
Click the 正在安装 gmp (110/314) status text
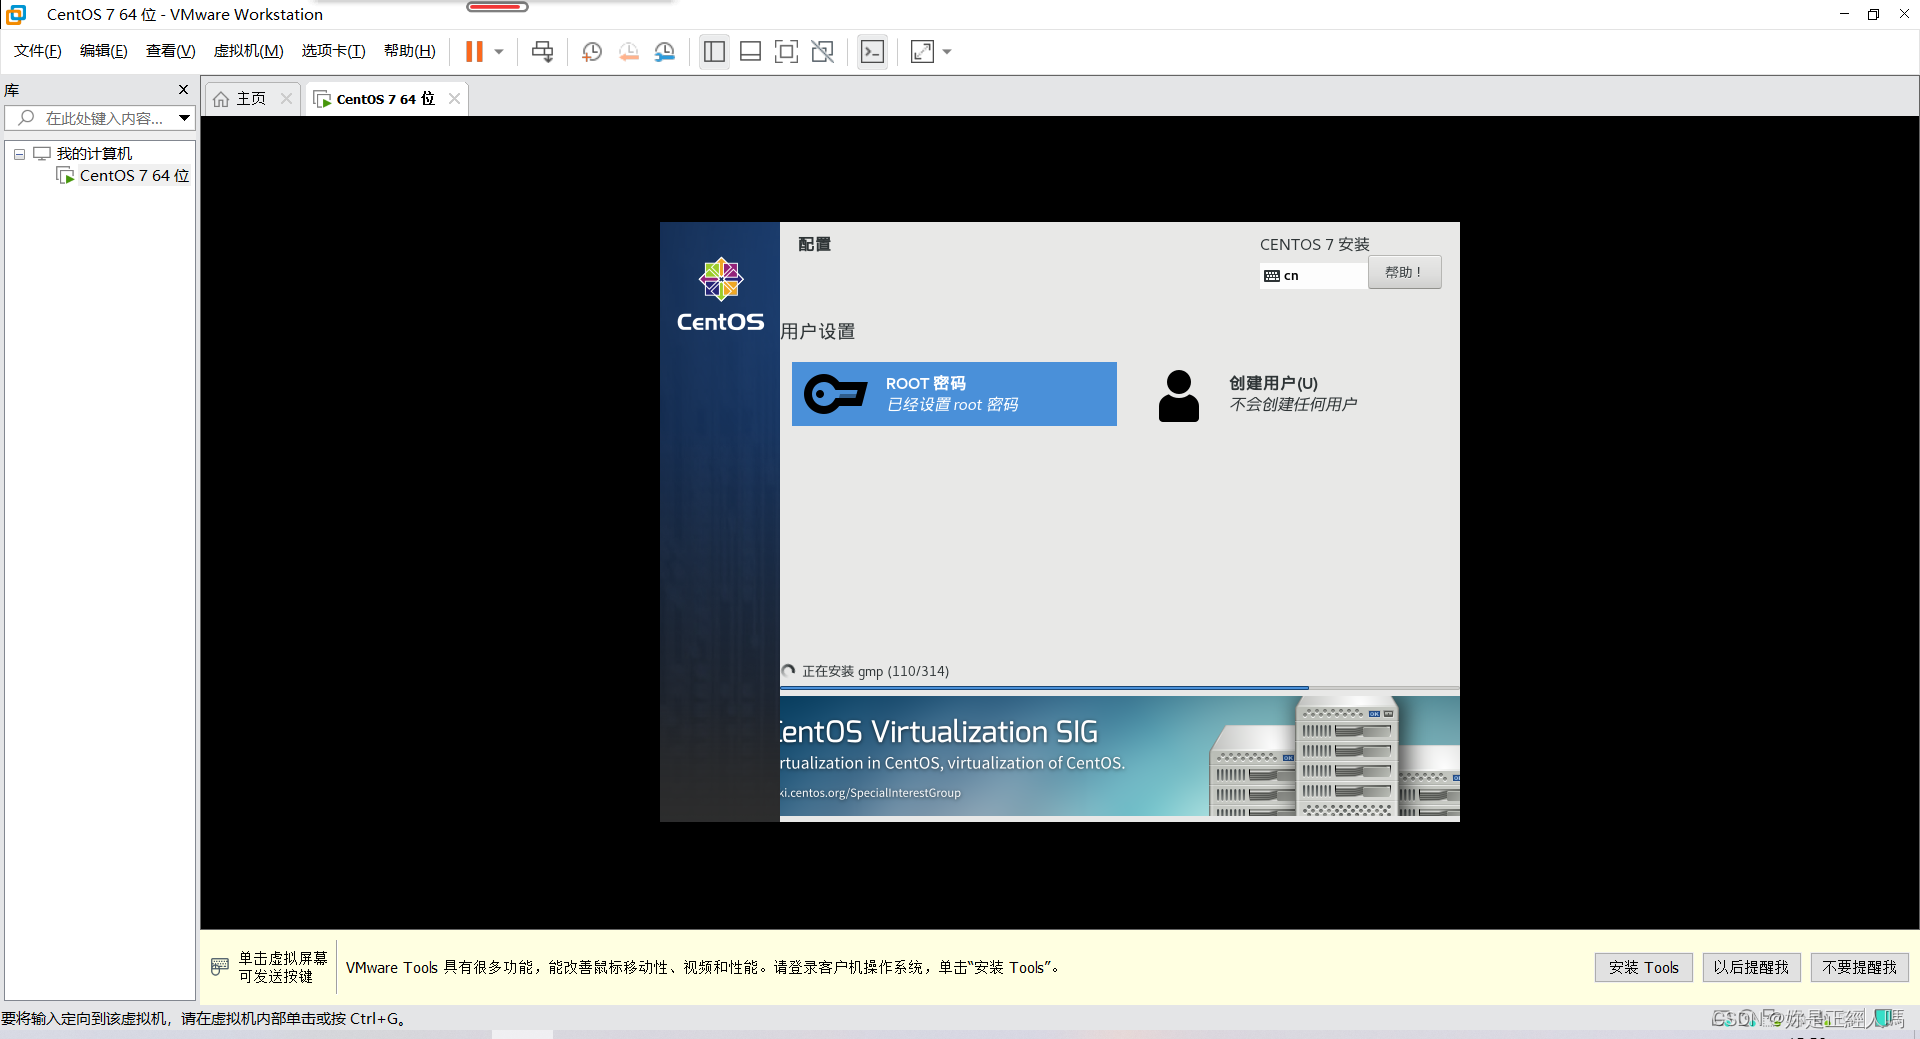[876, 671]
